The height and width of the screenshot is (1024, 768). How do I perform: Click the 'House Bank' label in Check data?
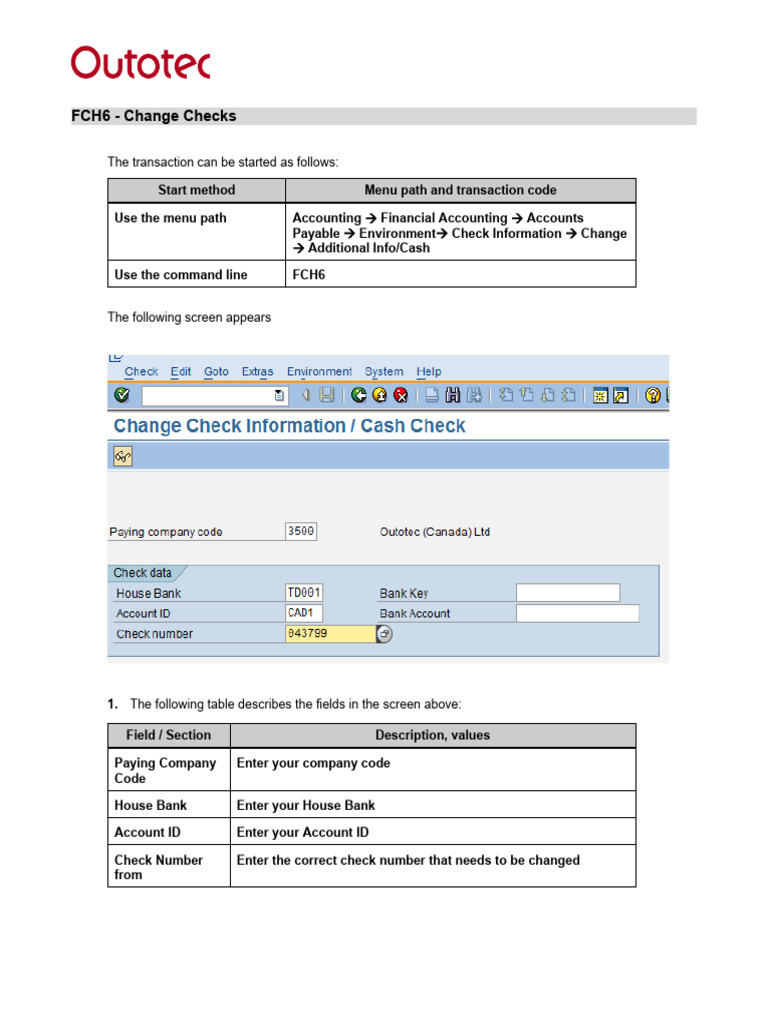(x=148, y=594)
